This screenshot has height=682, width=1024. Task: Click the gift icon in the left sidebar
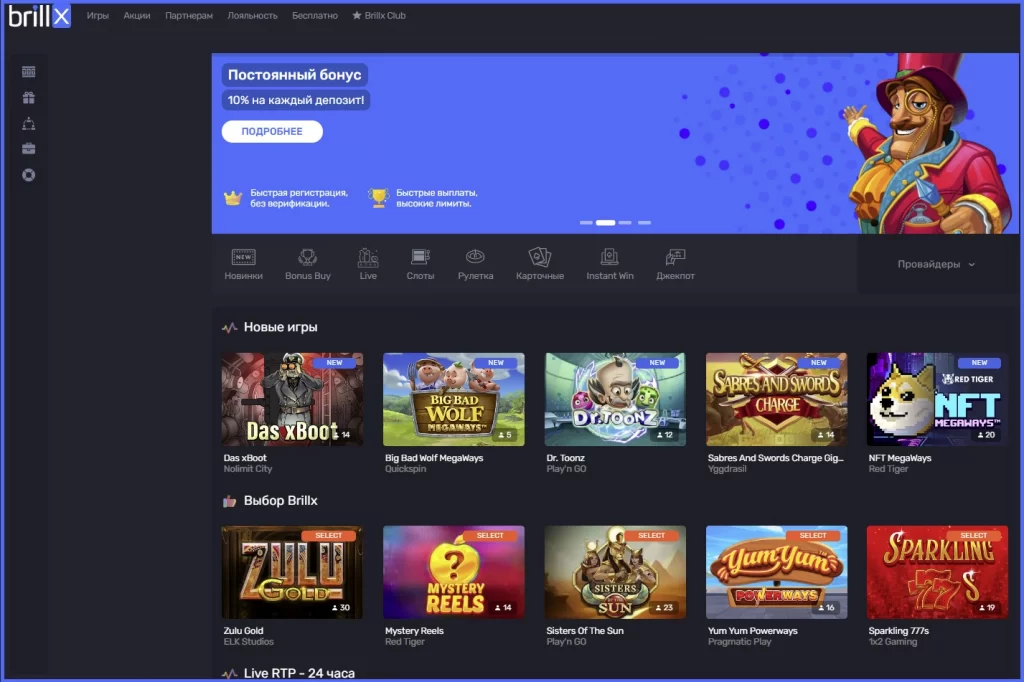[x=28, y=97]
